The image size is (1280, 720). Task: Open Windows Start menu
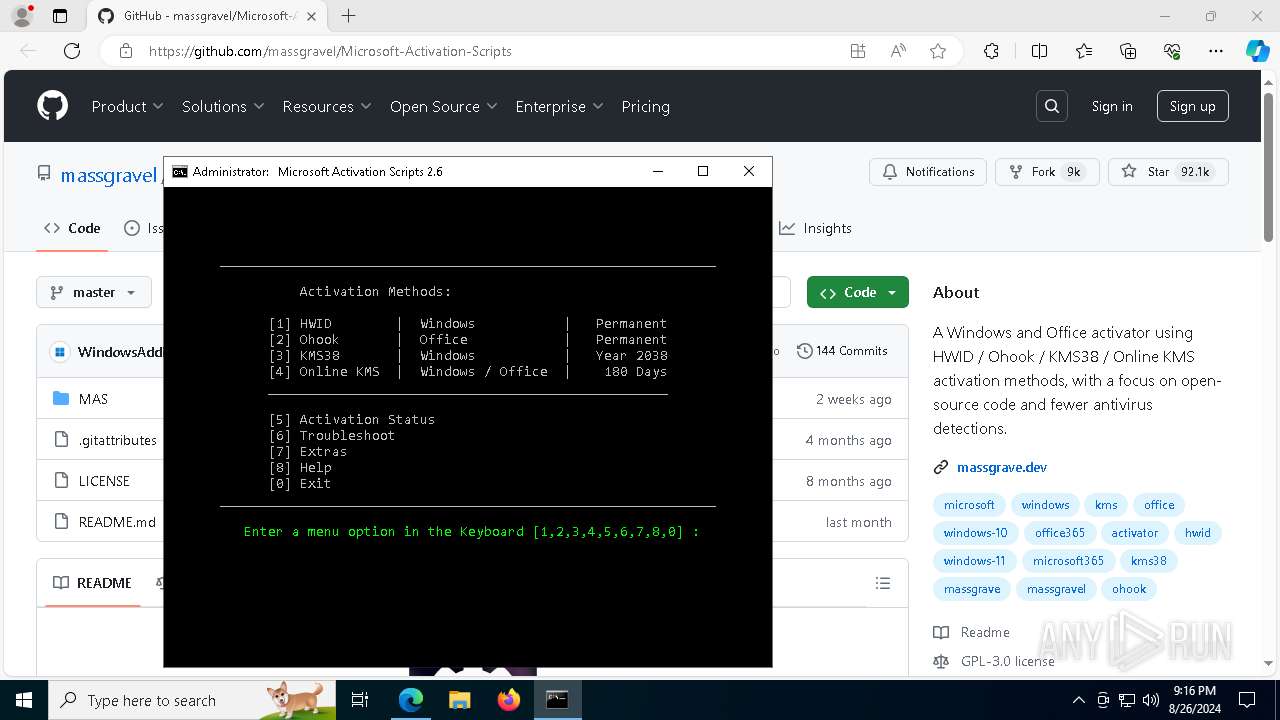pyautogui.click(x=23, y=700)
